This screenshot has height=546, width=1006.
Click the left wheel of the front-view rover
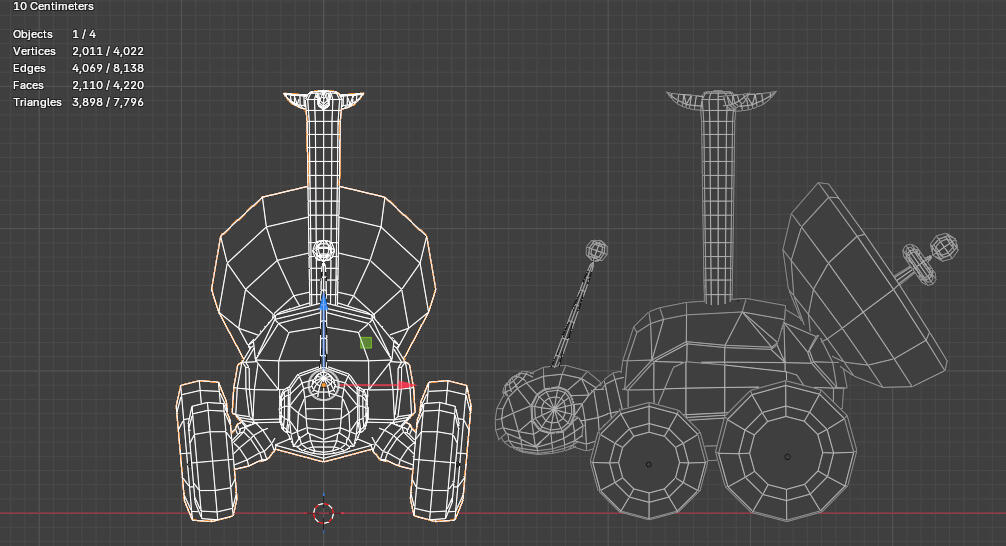[204, 449]
